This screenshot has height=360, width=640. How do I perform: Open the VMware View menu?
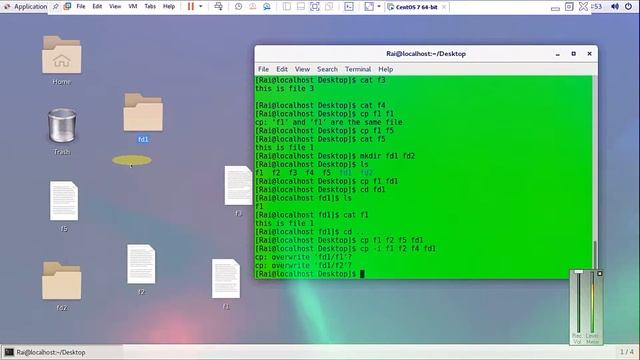point(115,7)
